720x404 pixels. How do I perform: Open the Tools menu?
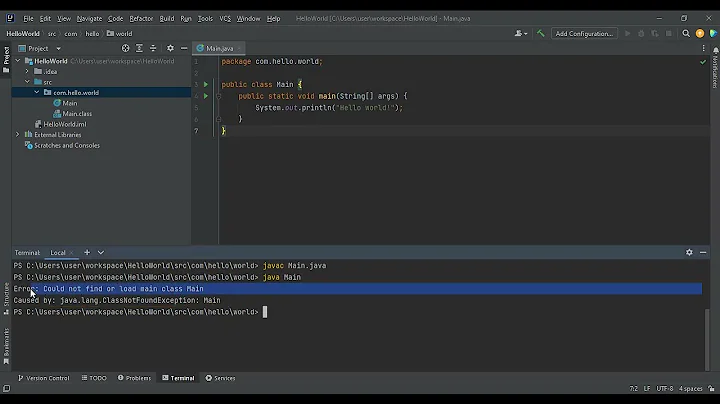[205, 19]
